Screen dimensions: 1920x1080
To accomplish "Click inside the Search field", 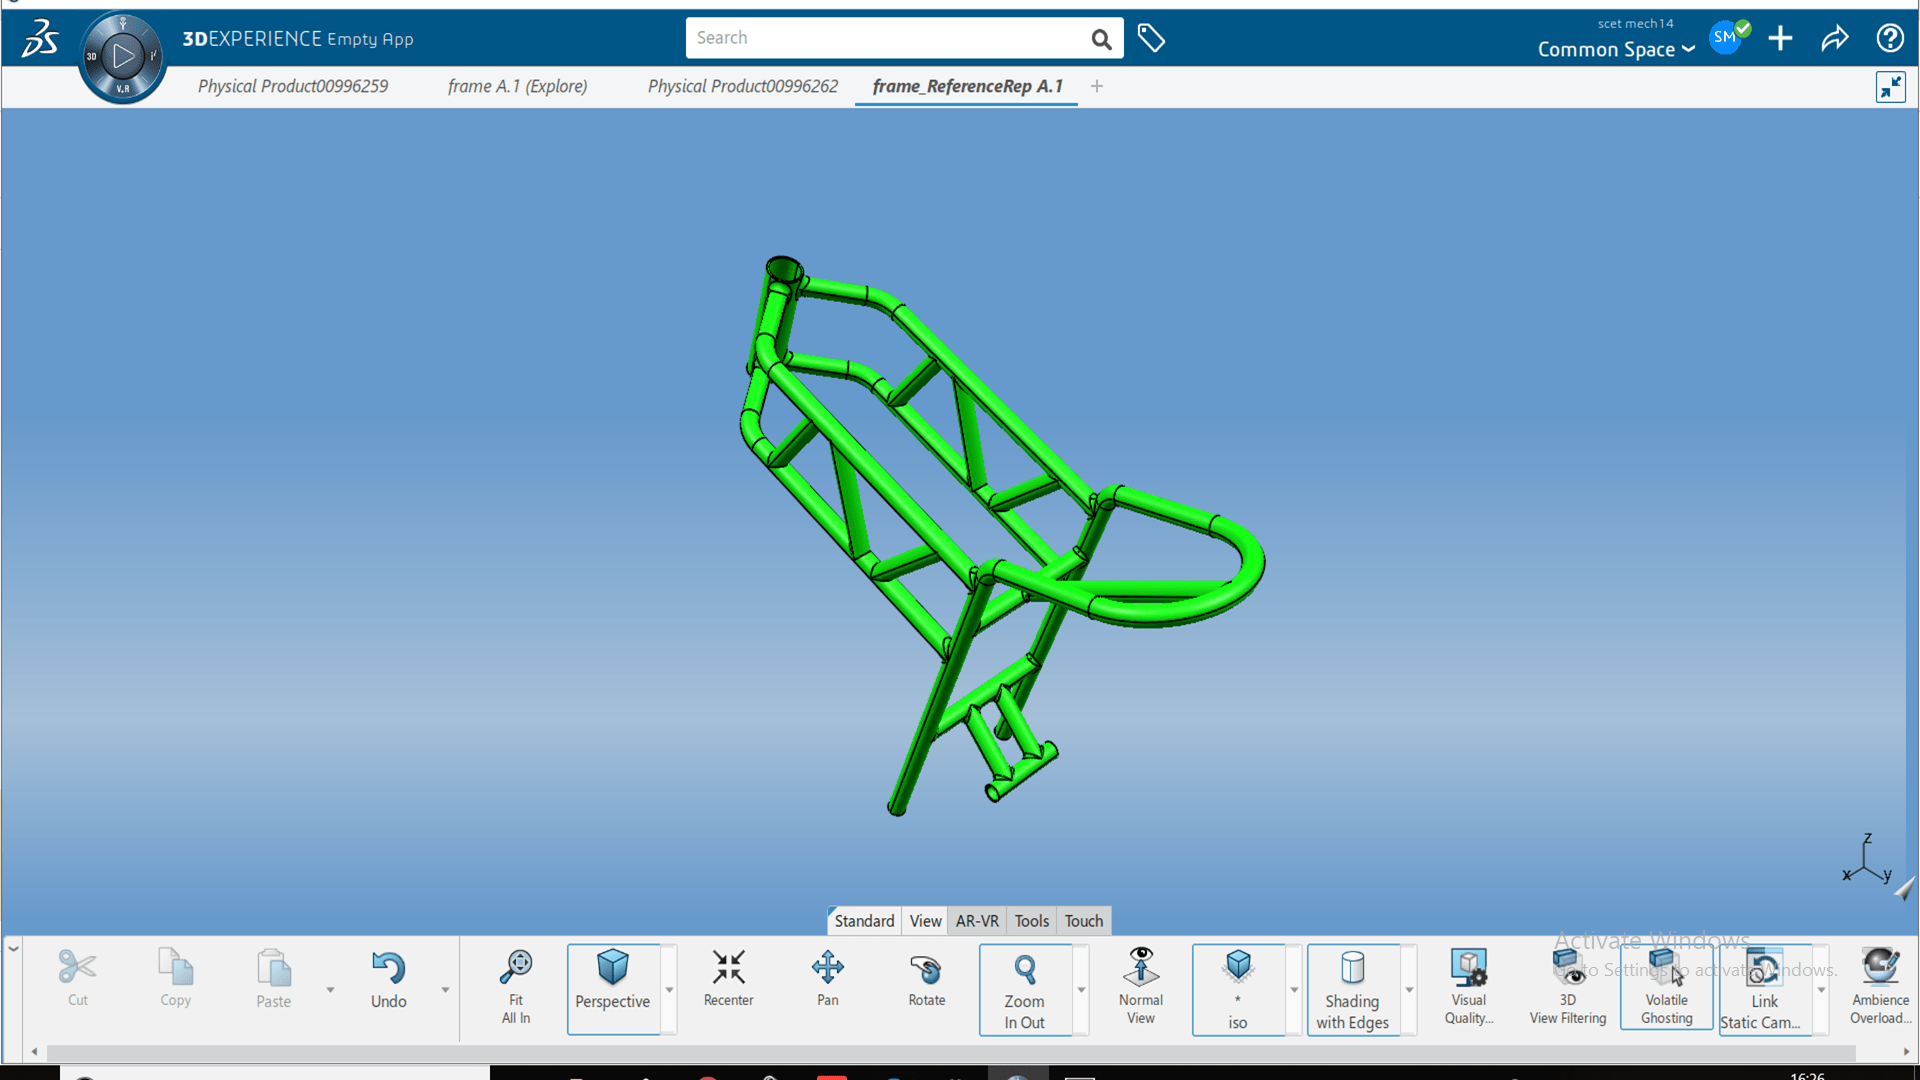I will point(890,37).
